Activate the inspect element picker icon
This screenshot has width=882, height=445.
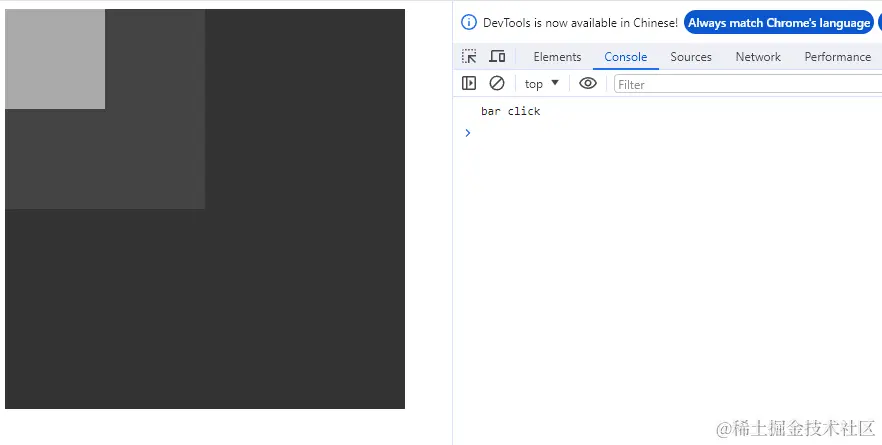(469, 56)
